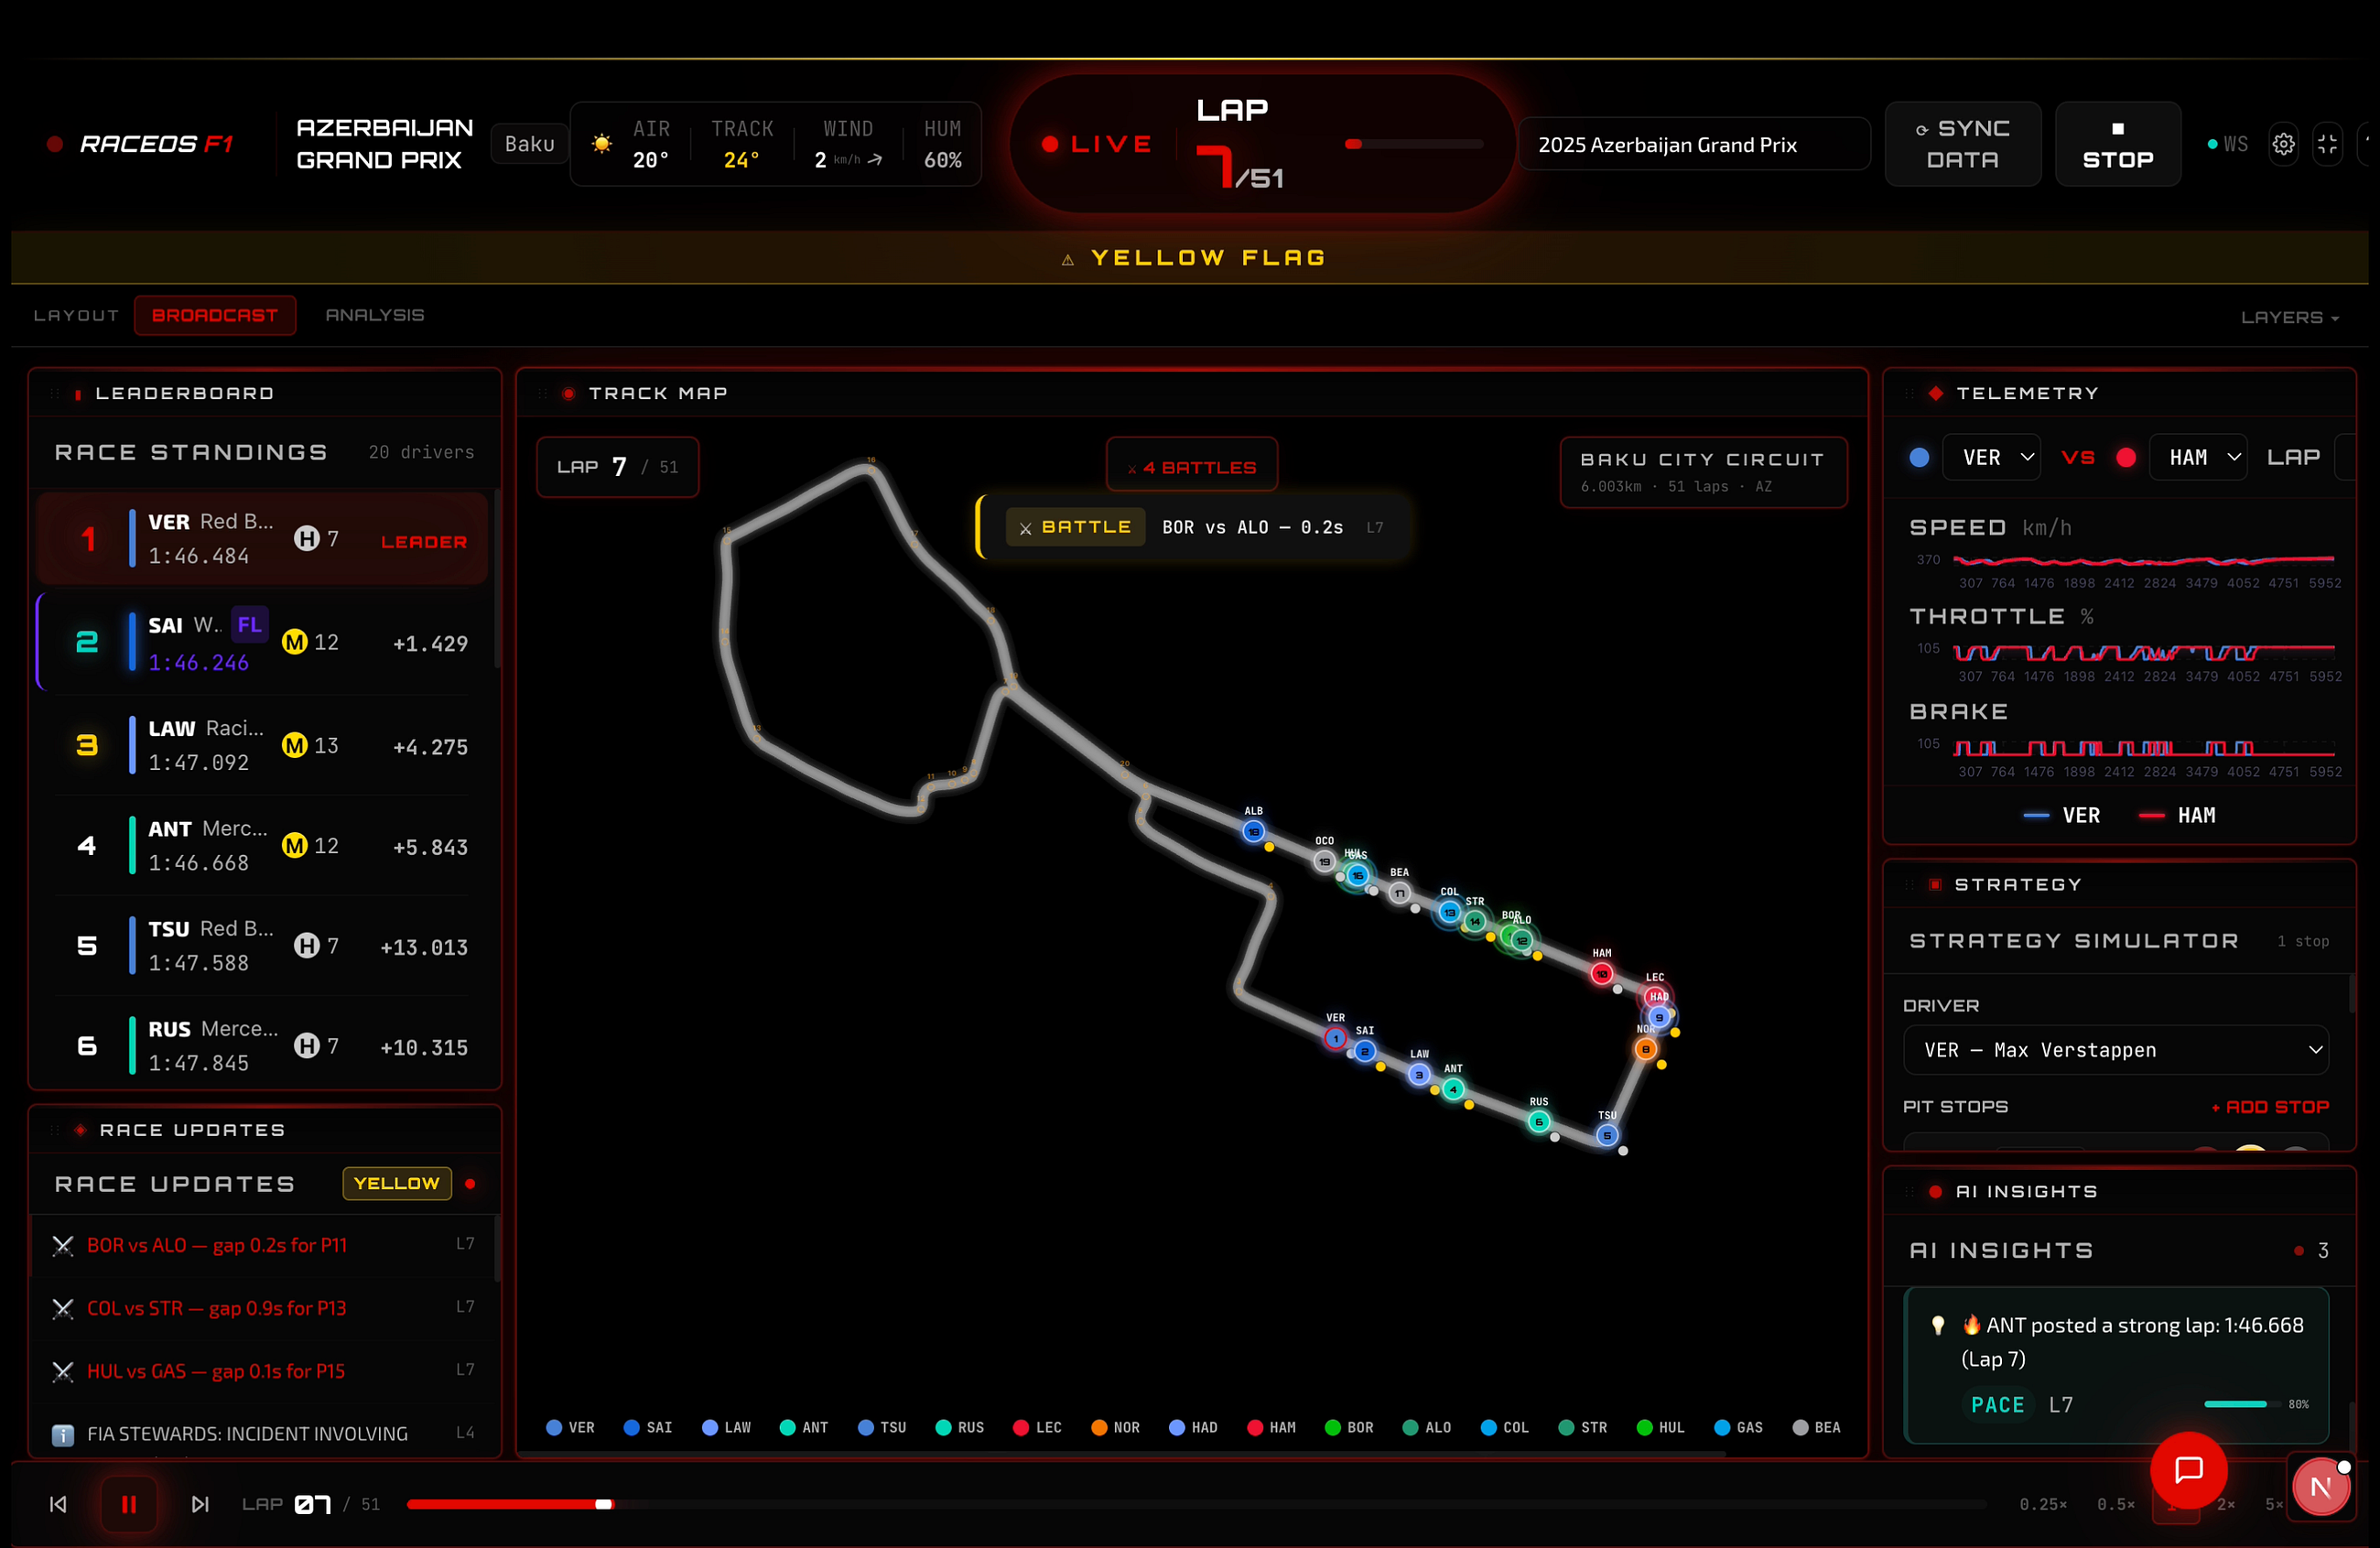The height and width of the screenshot is (1548, 2380).
Task: Click the 4 Battles button
Action: point(1191,466)
